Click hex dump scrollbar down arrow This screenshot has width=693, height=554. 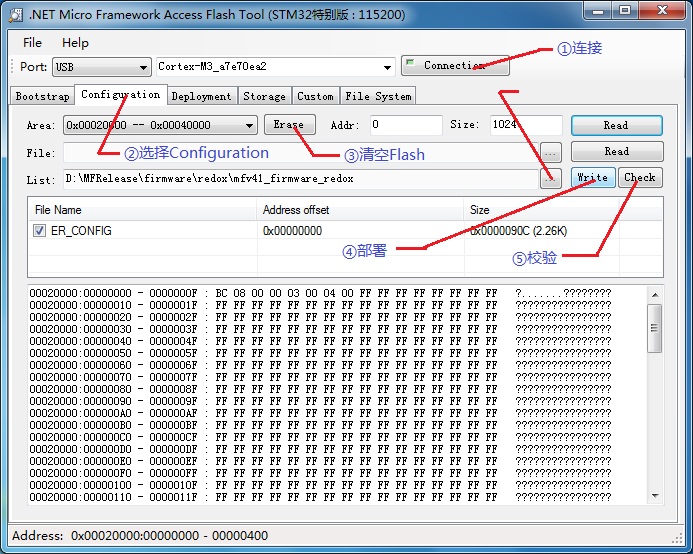(x=655, y=496)
